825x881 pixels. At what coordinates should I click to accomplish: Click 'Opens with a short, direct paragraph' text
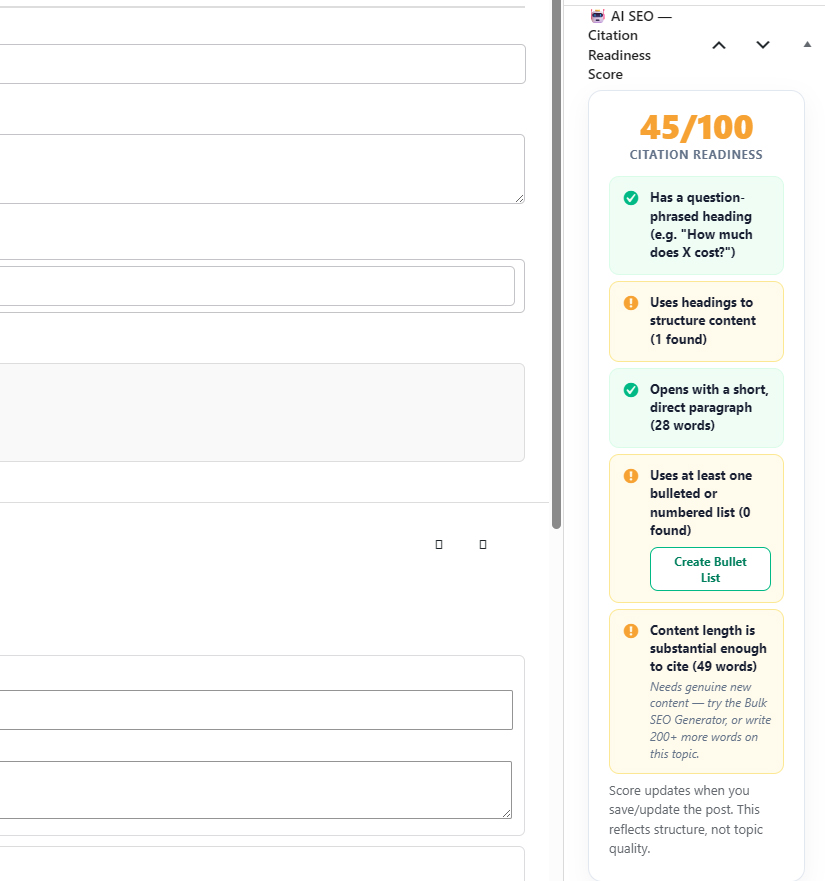(x=709, y=407)
